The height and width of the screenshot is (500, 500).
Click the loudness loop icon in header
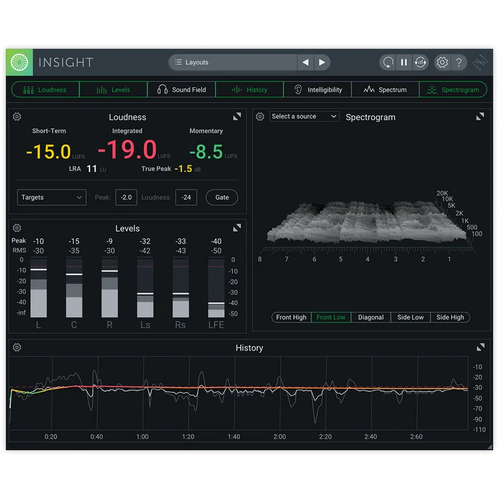click(x=420, y=62)
